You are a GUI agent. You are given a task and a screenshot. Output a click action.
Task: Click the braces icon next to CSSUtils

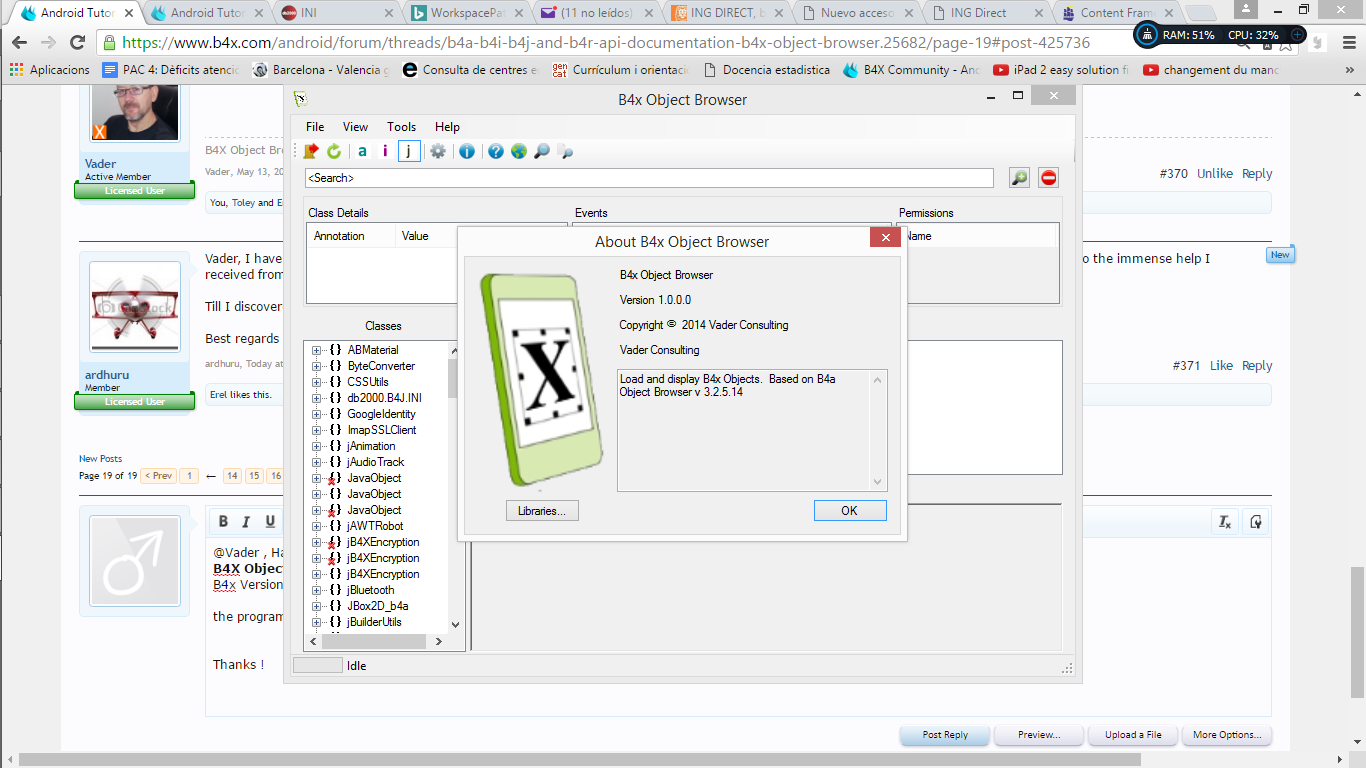coord(336,382)
